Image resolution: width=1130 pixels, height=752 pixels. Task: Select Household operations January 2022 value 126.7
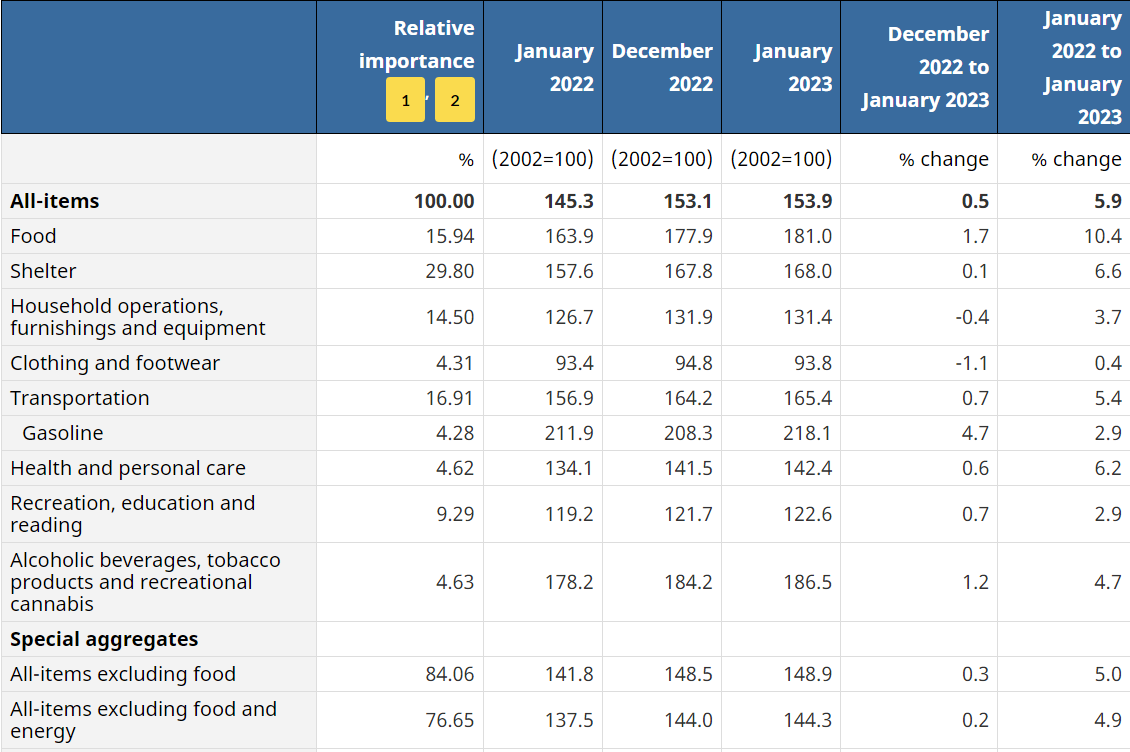[569, 317]
